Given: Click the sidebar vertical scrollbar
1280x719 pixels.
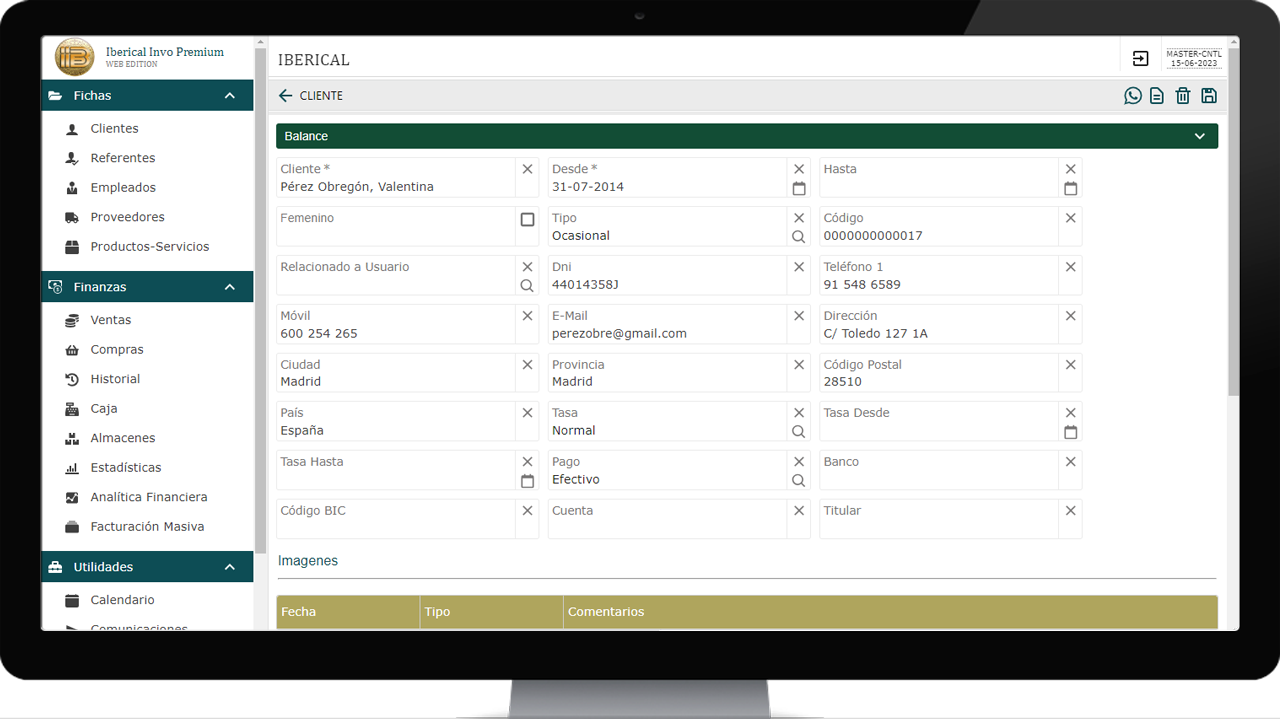Looking at the screenshot, I should click(261, 300).
